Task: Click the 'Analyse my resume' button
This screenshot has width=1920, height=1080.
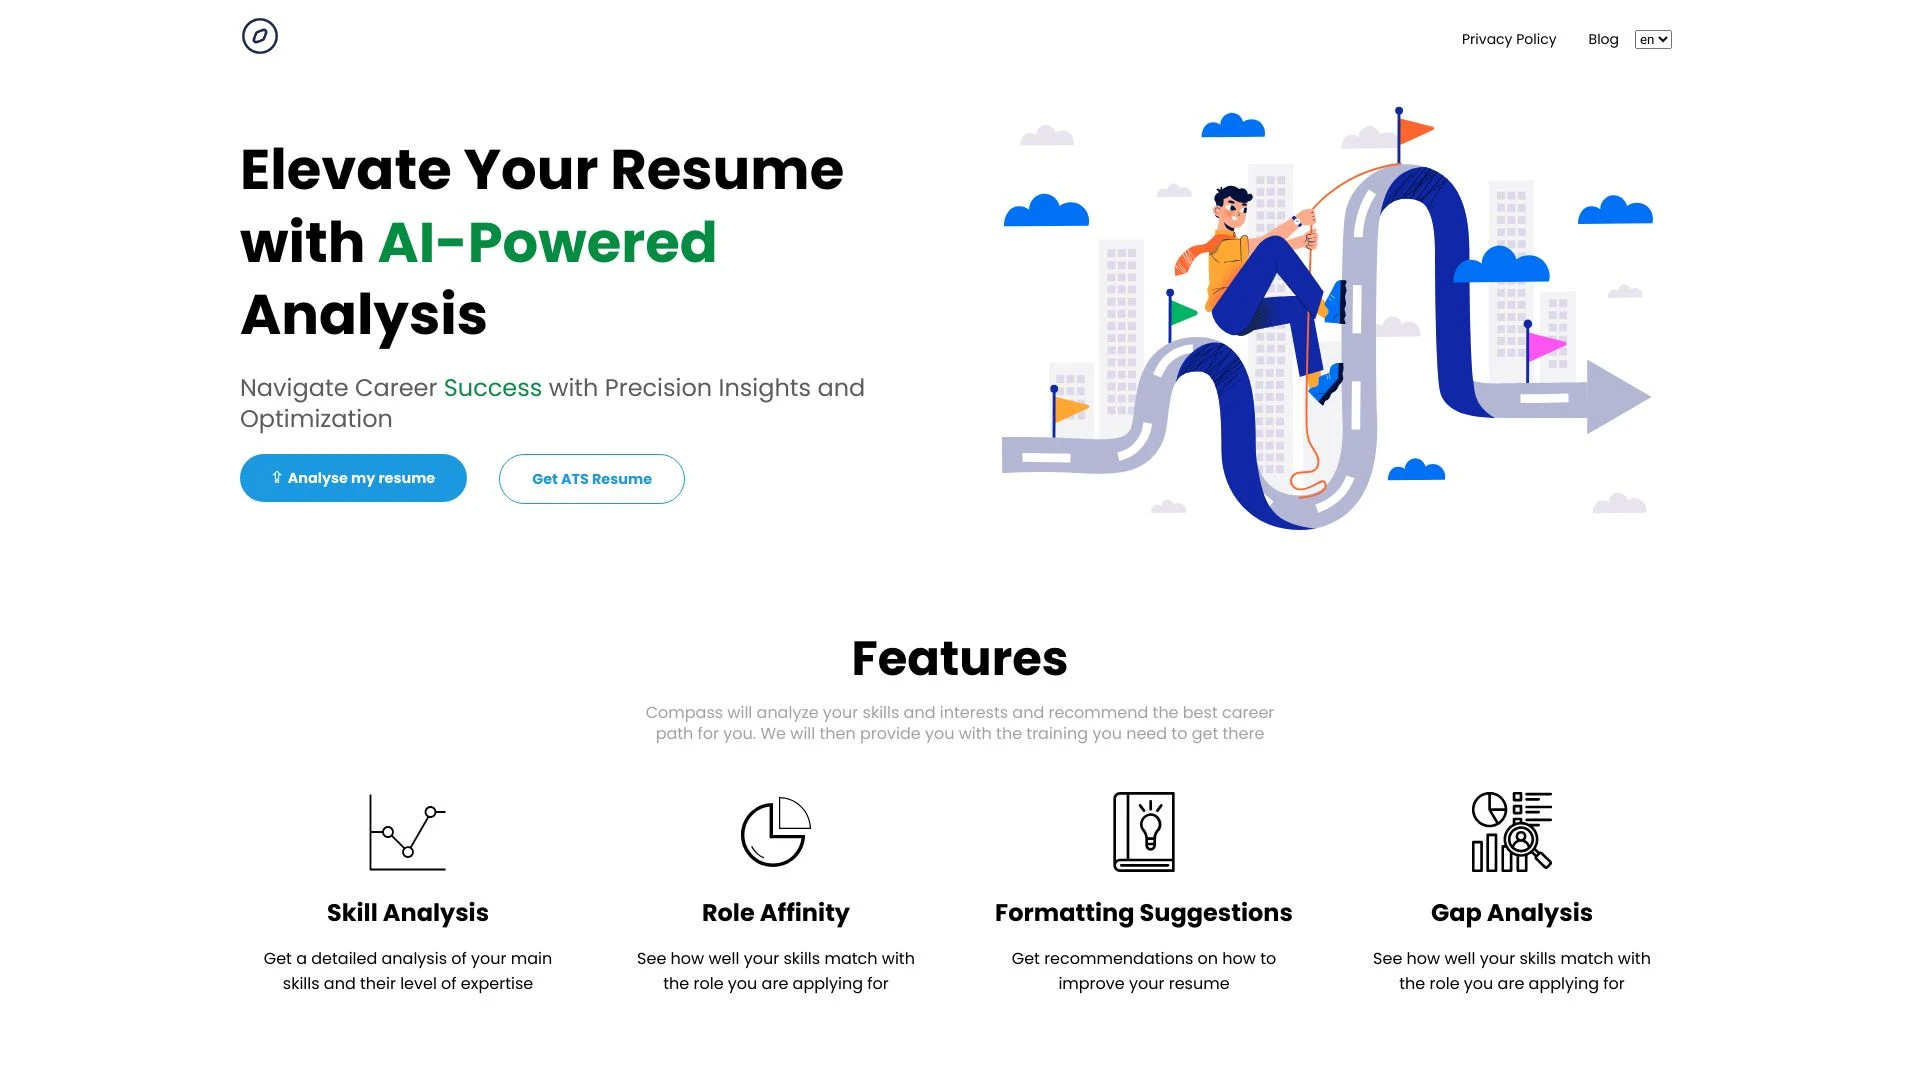Action: click(352, 477)
